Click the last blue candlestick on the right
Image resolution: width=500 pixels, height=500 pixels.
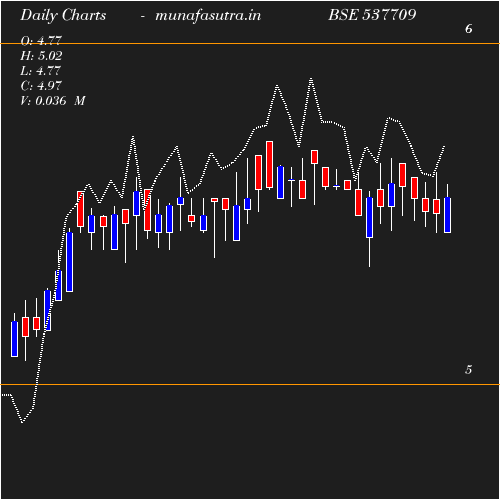click(447, 215)
